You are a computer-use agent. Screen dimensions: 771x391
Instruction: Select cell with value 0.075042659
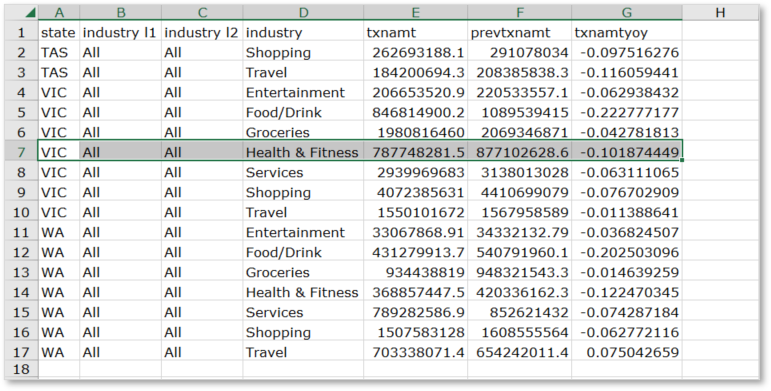pyautogui.click(x=626, y=352)
